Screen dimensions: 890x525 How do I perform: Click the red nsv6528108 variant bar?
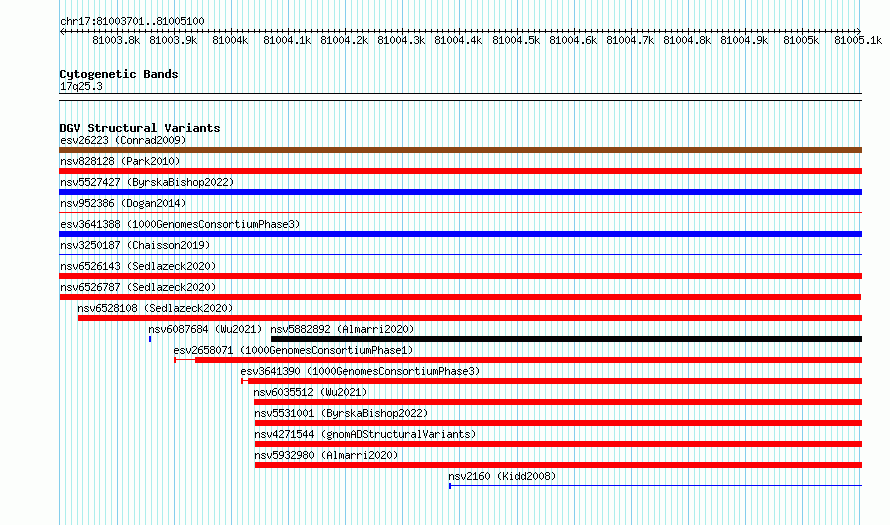click(470, 318)
